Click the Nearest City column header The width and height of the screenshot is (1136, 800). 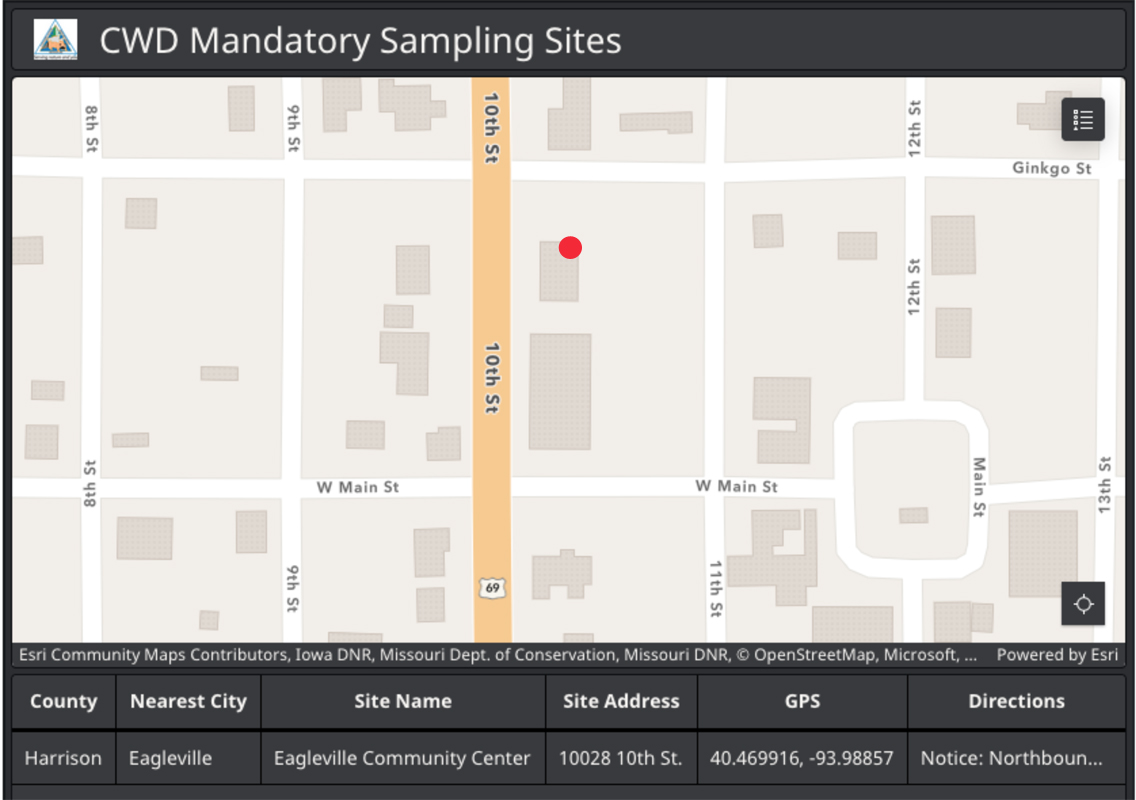(188, 701)
